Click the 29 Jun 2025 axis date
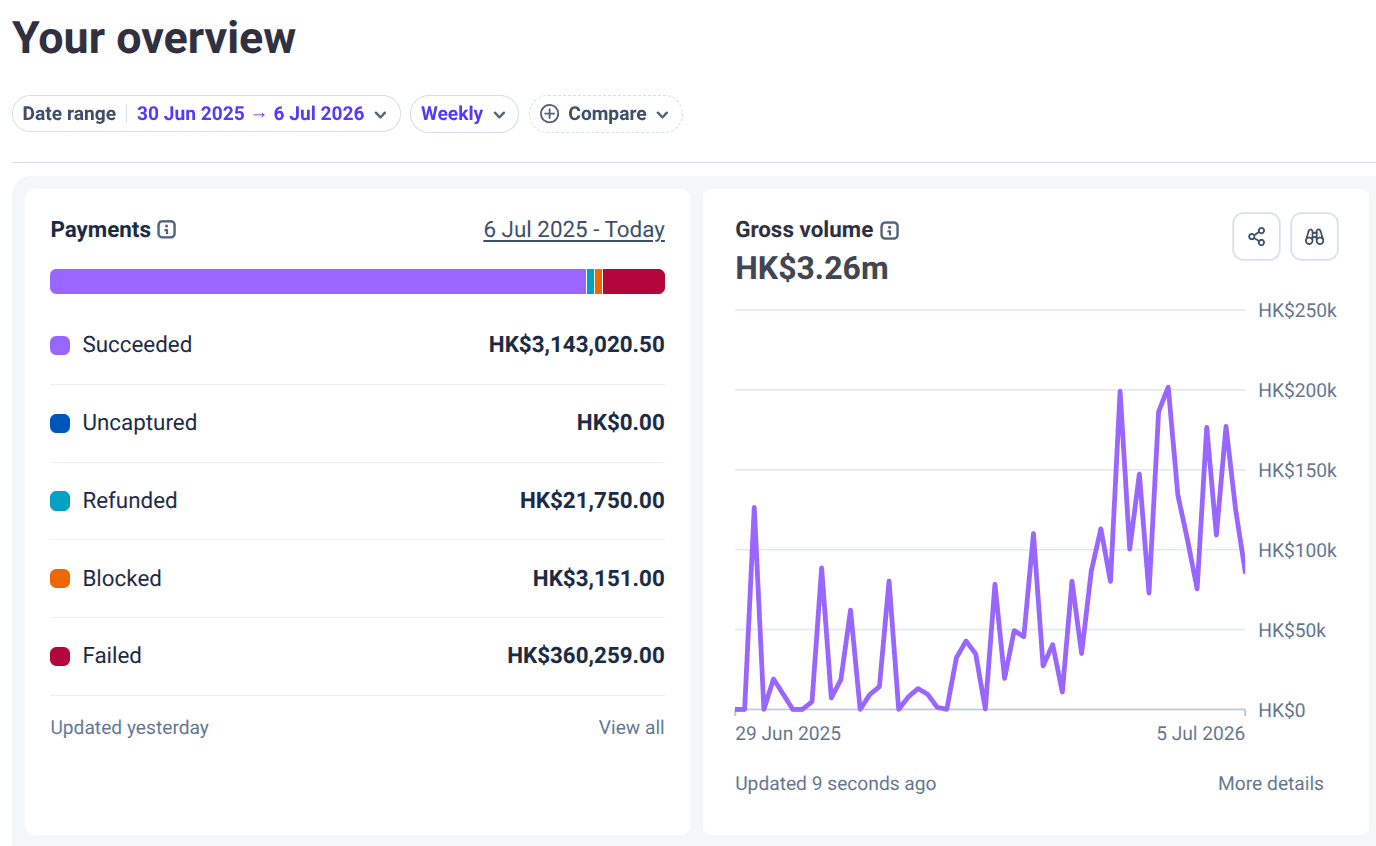This screenshot has width=1376, height=846. 788,734
